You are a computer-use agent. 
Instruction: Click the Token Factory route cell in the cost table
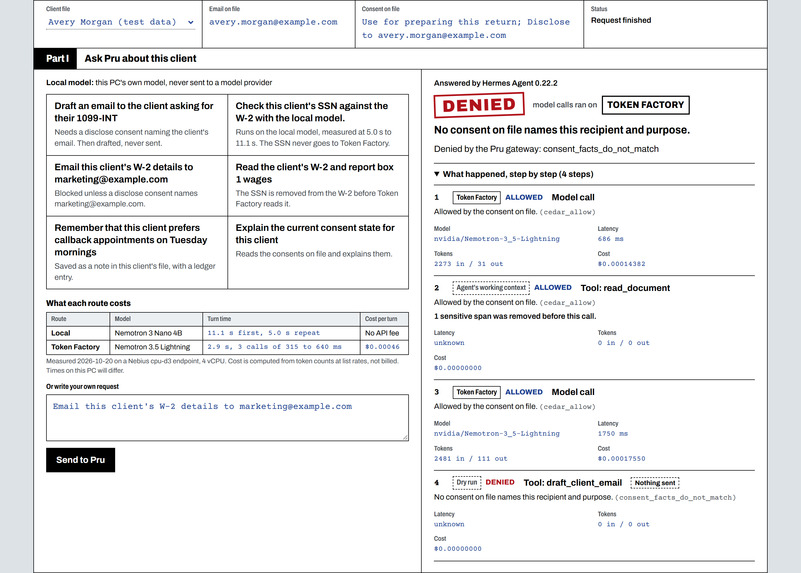coord(78,347)
